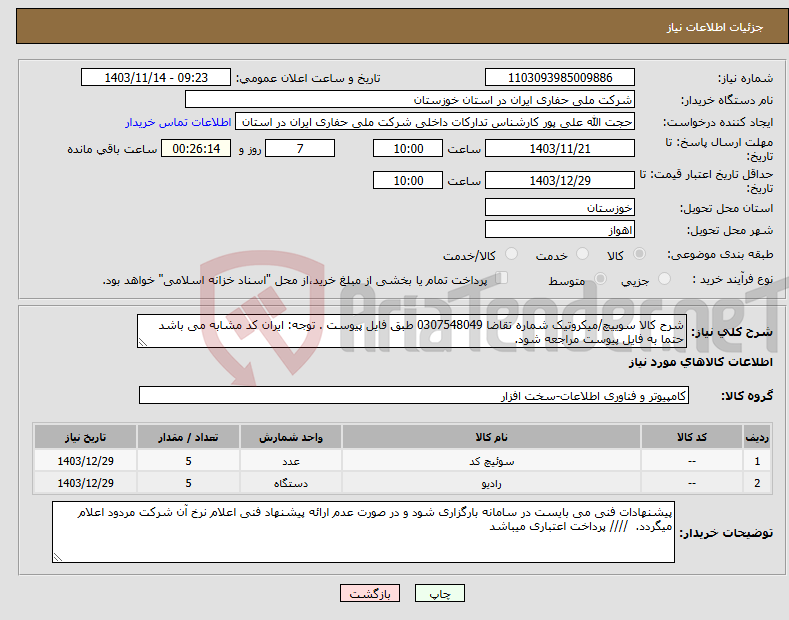Click the delivery province field خوزستان
Screen dimensions: 789x620
click(560, 207)
